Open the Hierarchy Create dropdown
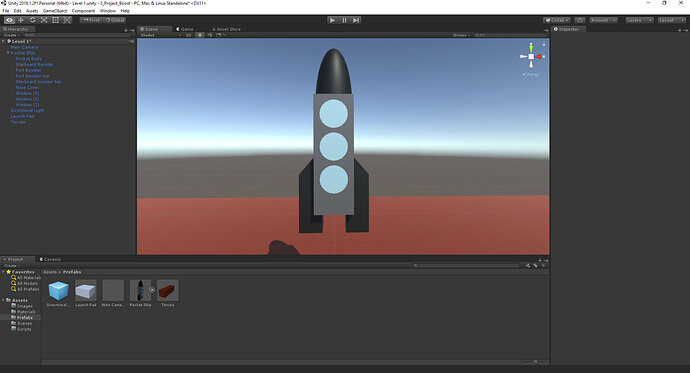This screenshot has width=690, height=373. coord(11,35)
